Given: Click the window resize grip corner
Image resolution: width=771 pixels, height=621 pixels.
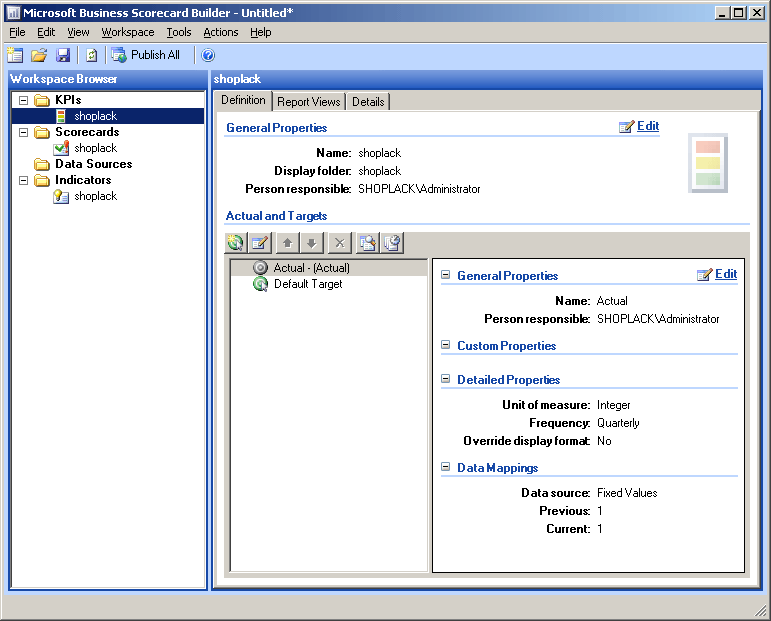Looking at the screenshot, I should coord(760,611).
